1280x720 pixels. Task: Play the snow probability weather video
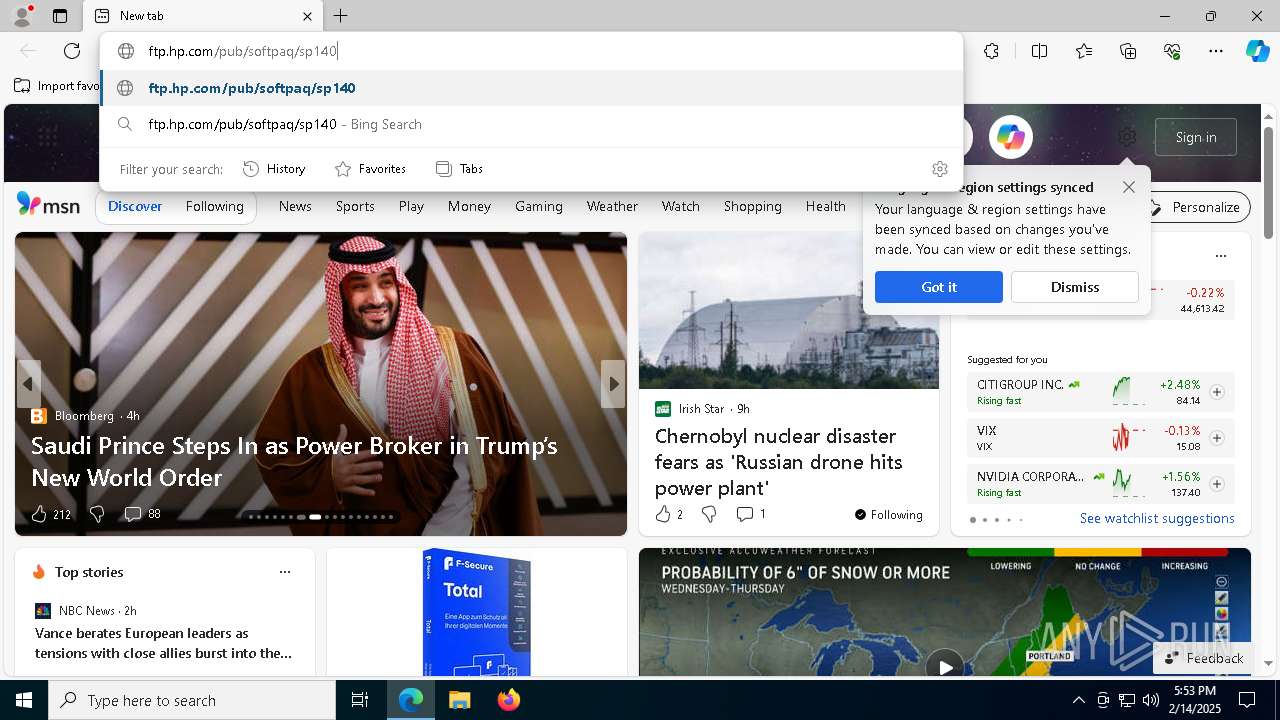point(945,666)
